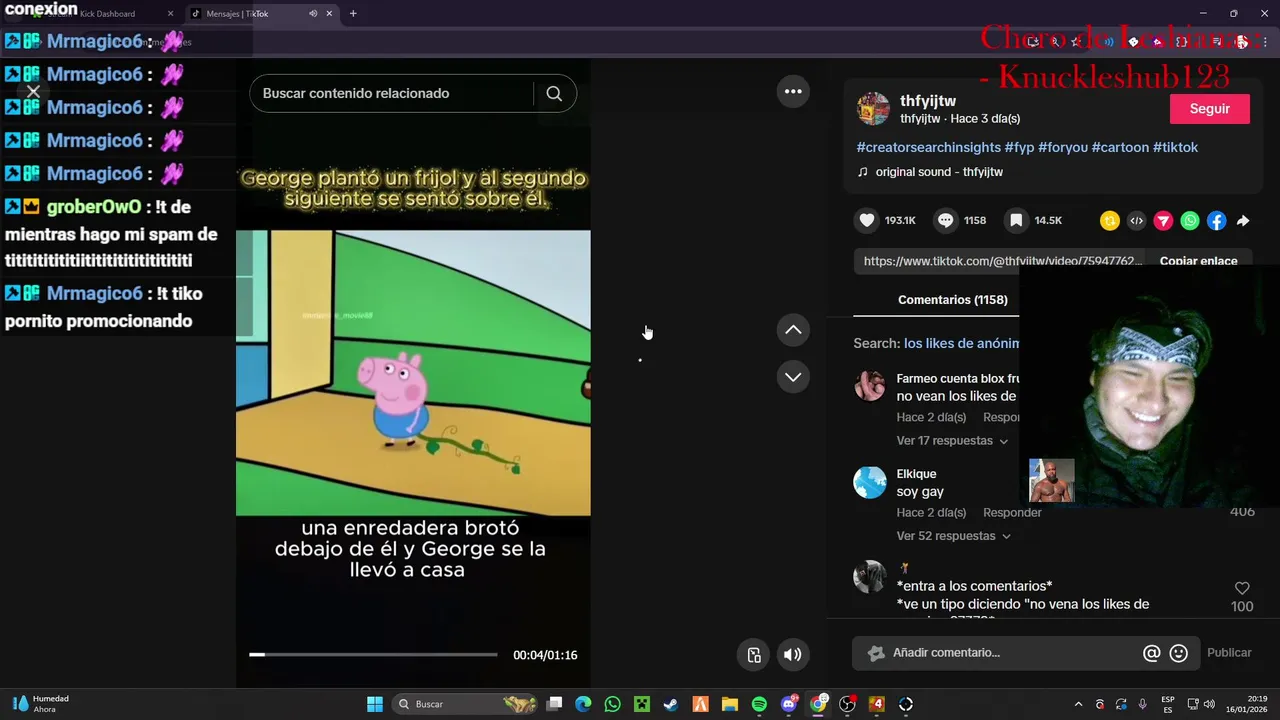This screenshot has height=720, width=1280.
Task: Reply to Elkique's comment
Action: click(1012, 513)
